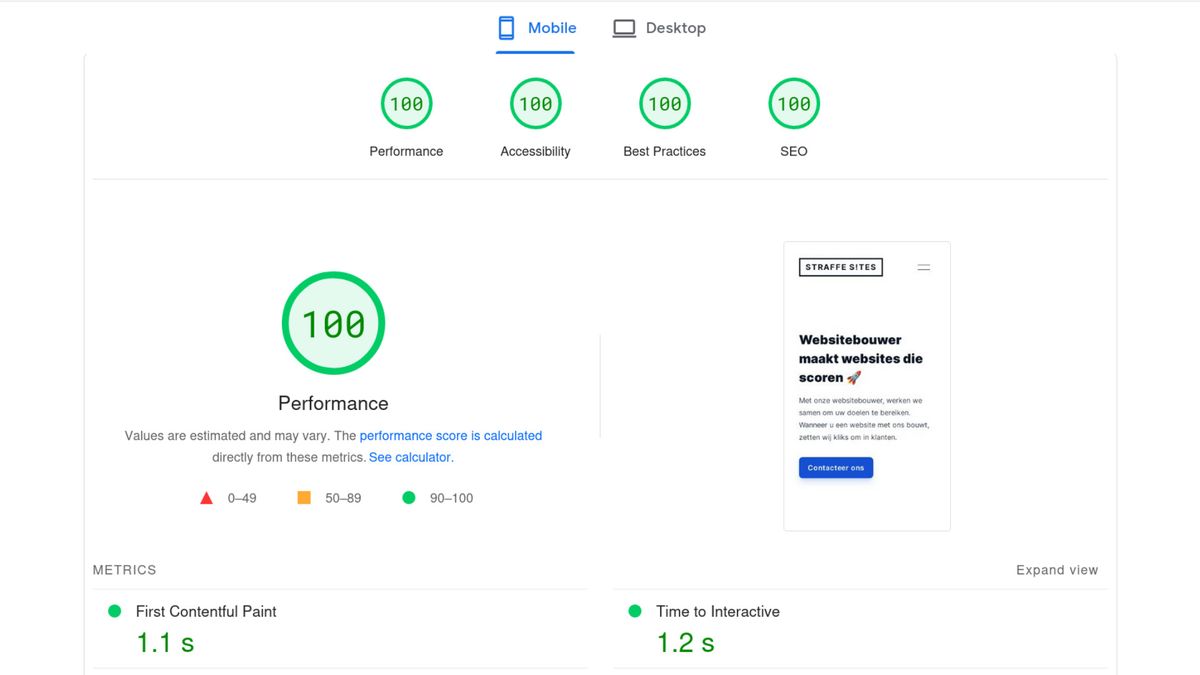The height and width of the screenshot is (675, 1200).
Task: Click the 'SEO' category label
Action: [x=794, y=151]
